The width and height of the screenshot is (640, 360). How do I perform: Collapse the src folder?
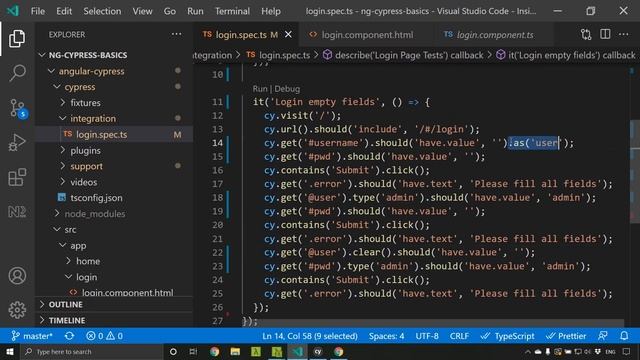point(57,229)
